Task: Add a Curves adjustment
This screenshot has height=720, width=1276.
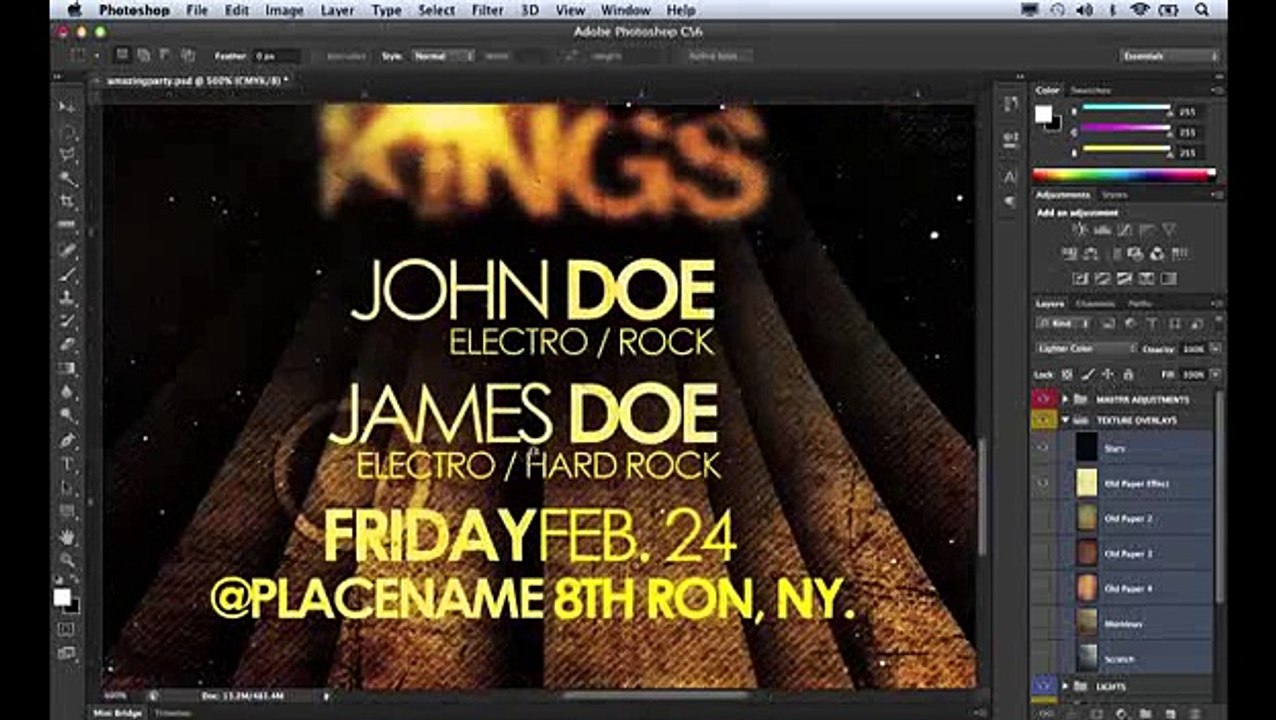Action: 1125,230
